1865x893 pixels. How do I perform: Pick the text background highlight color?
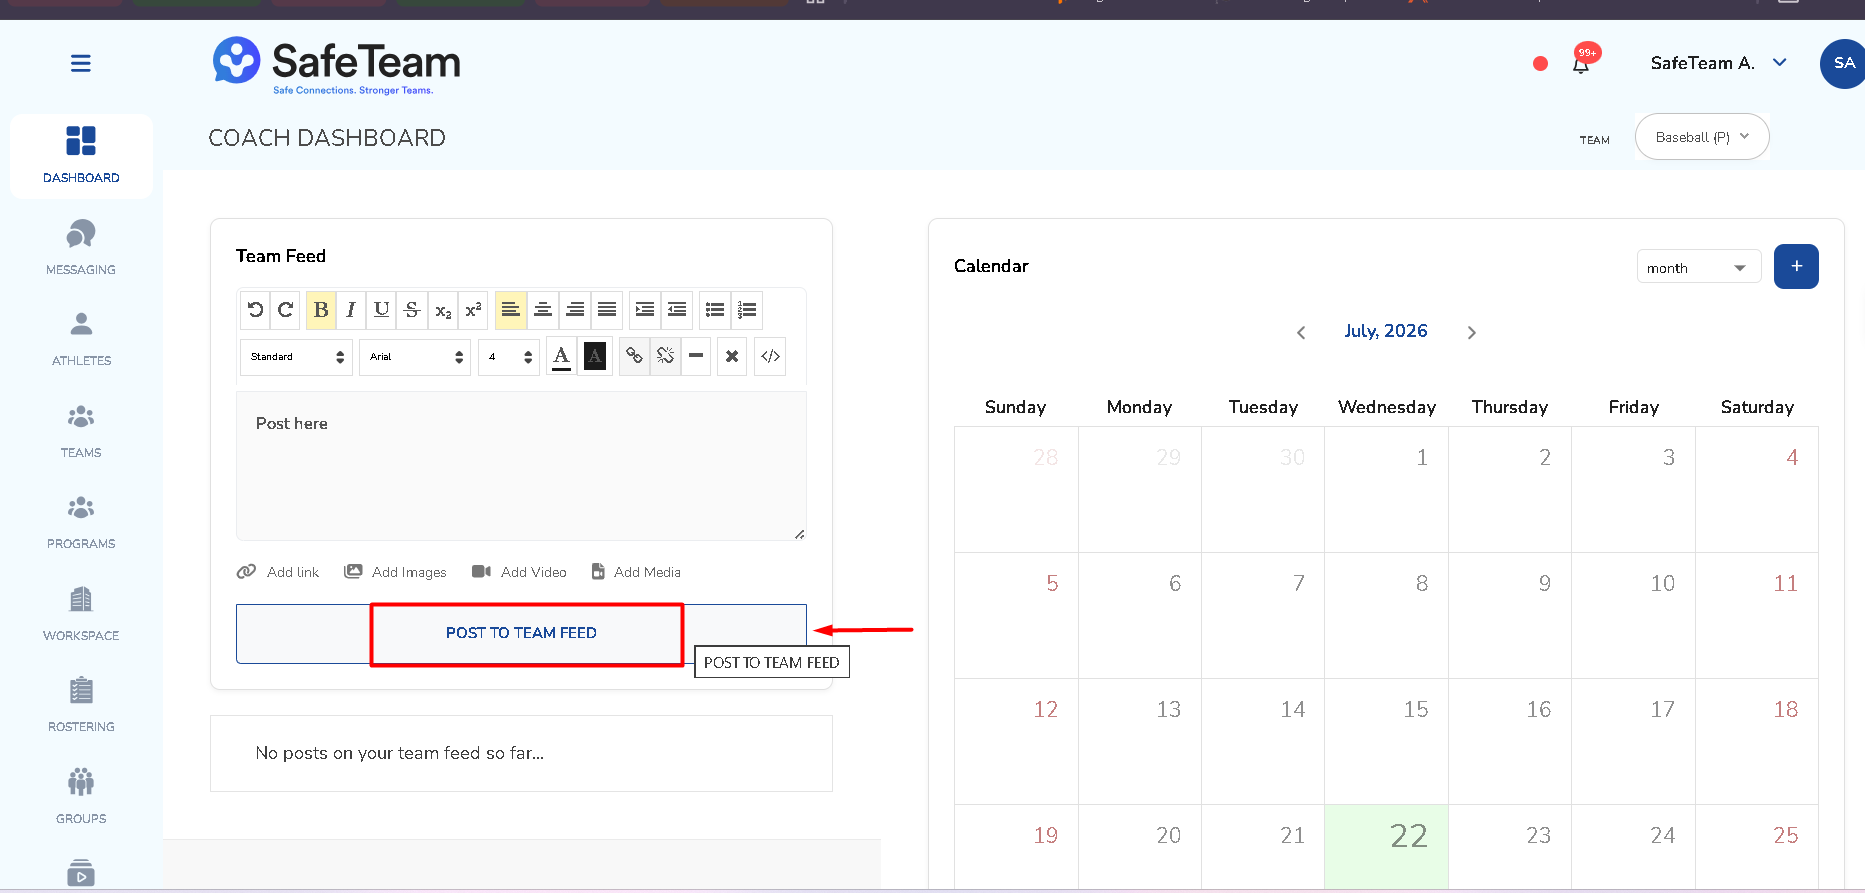click(x=595, y=357)
